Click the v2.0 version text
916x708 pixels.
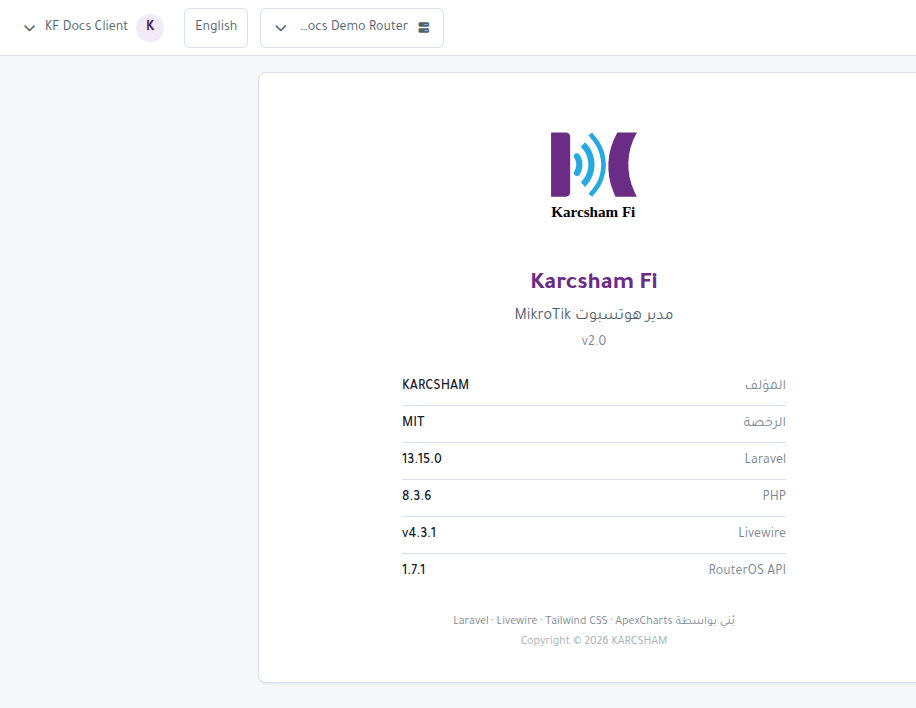(594, 341)
